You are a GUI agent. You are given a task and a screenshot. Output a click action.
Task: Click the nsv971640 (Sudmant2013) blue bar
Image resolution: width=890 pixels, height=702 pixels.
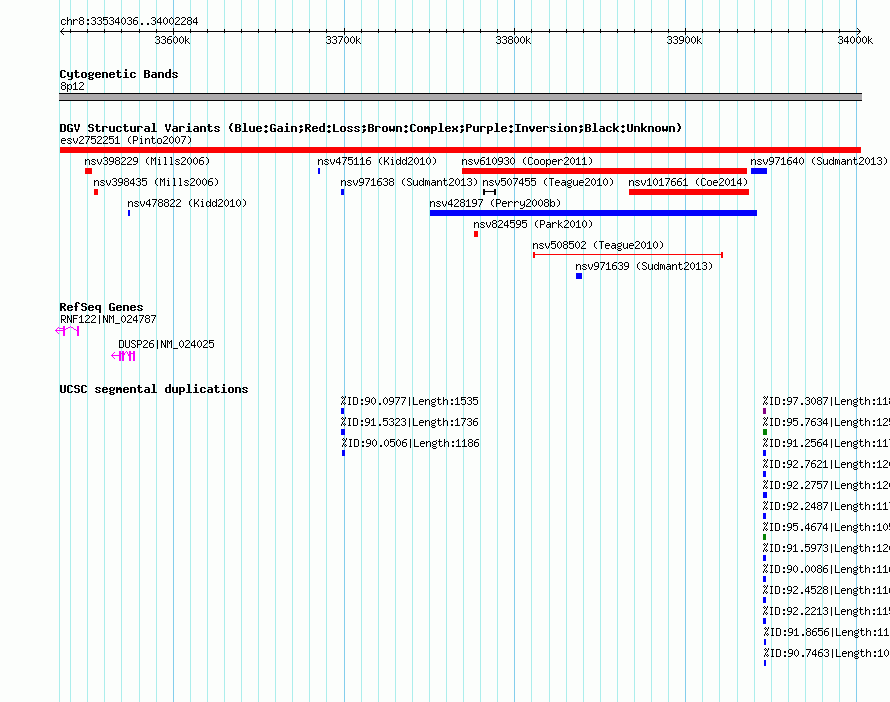[759, 171]
